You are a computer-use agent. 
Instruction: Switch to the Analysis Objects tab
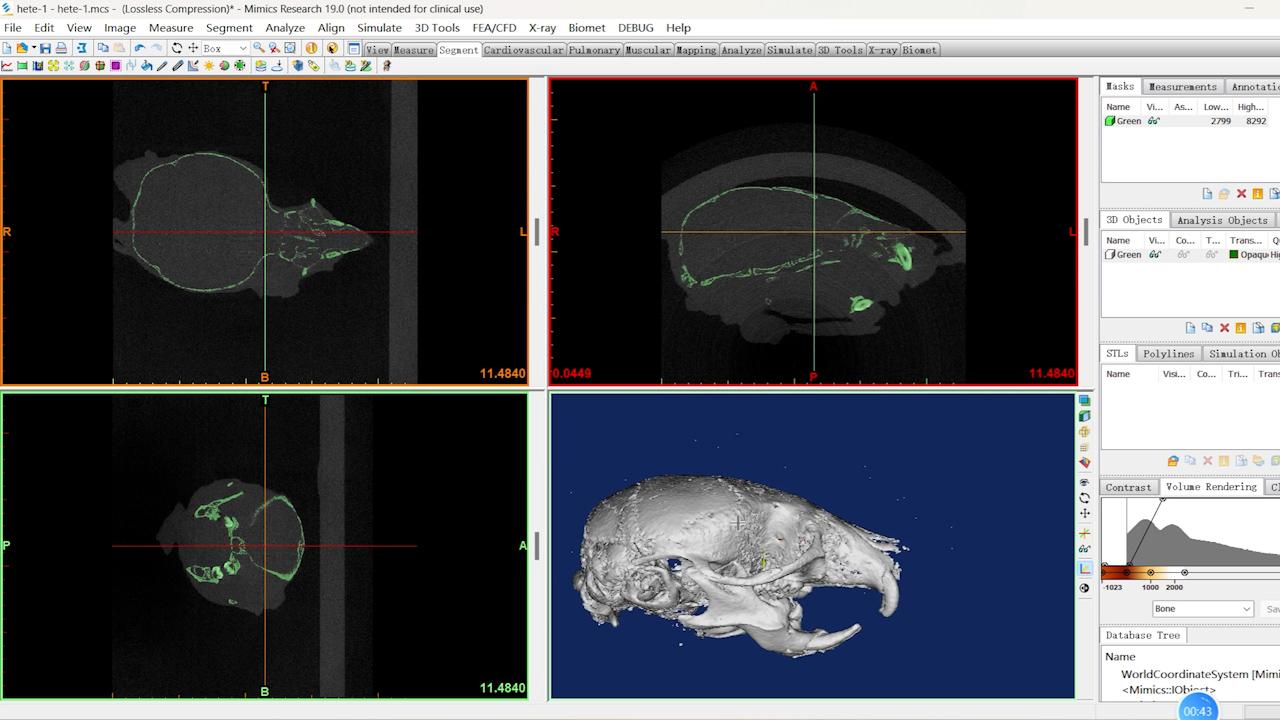(1222, 220)
